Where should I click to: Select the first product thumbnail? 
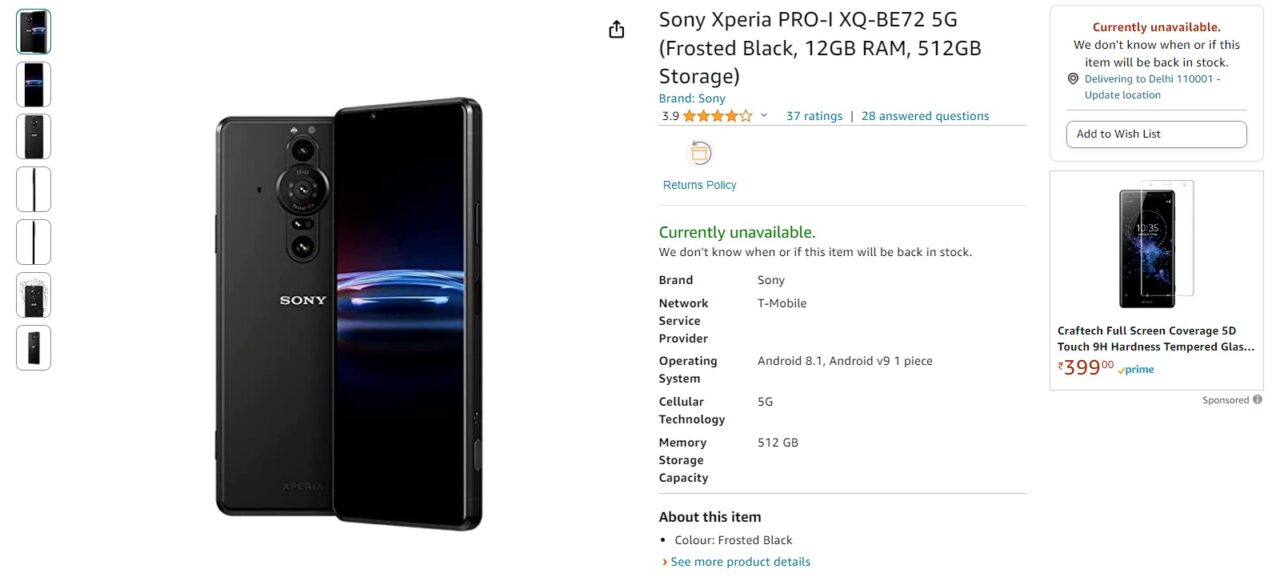33,32
